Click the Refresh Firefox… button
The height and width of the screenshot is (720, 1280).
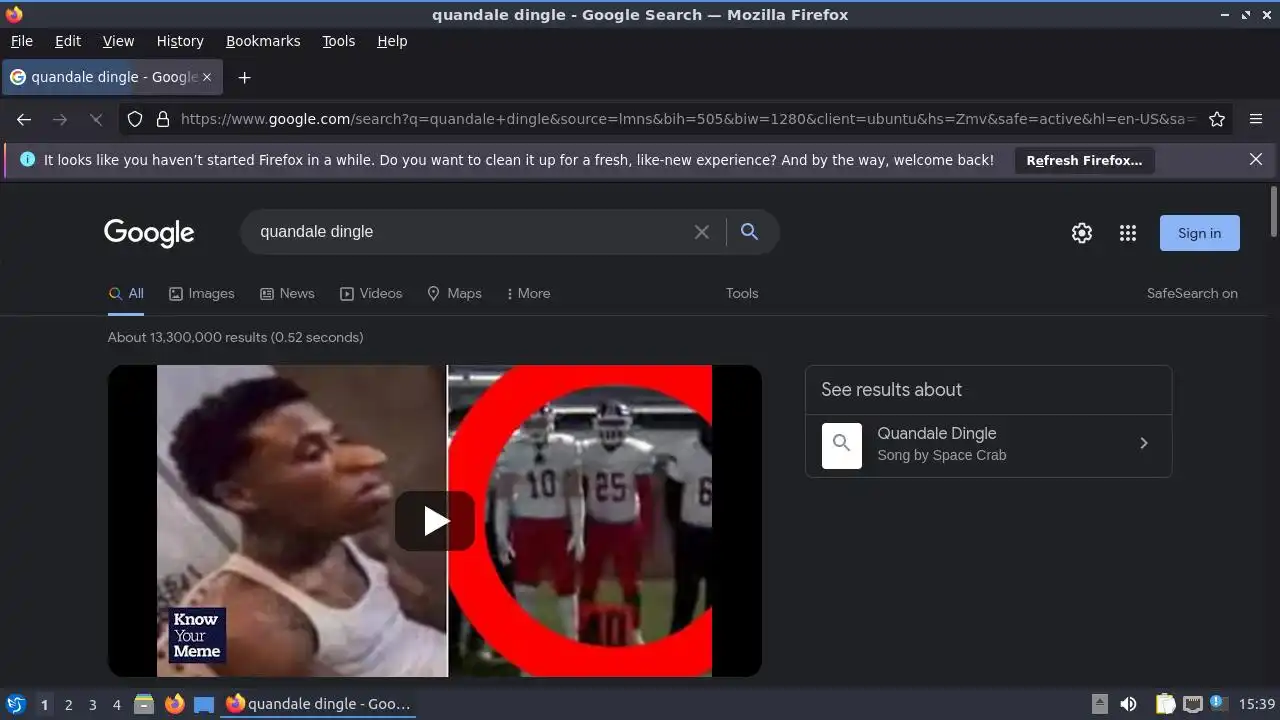tap(1084, 160)
